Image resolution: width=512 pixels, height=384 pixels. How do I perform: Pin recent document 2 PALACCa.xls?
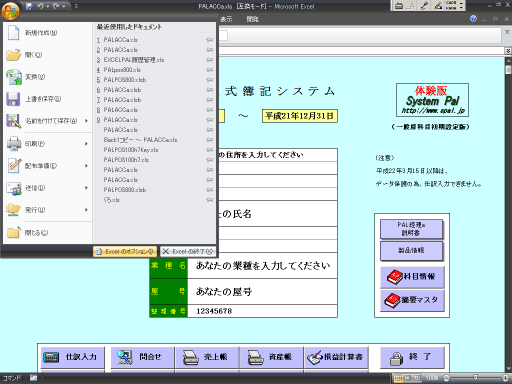pos(209,50)
